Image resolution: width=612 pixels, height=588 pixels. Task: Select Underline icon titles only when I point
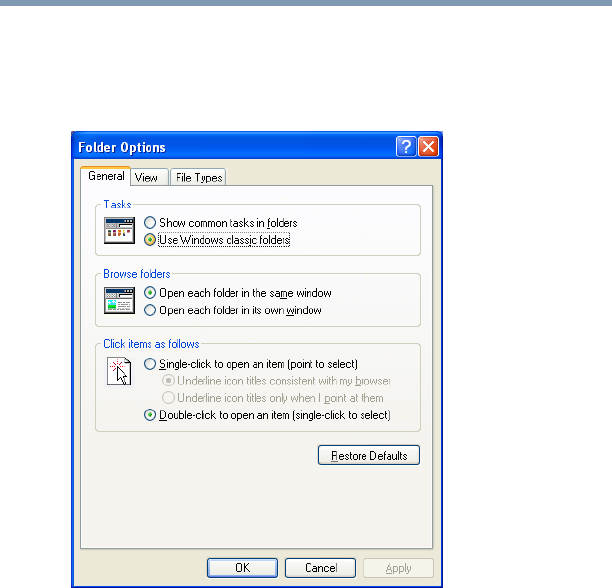coord(273,398)
